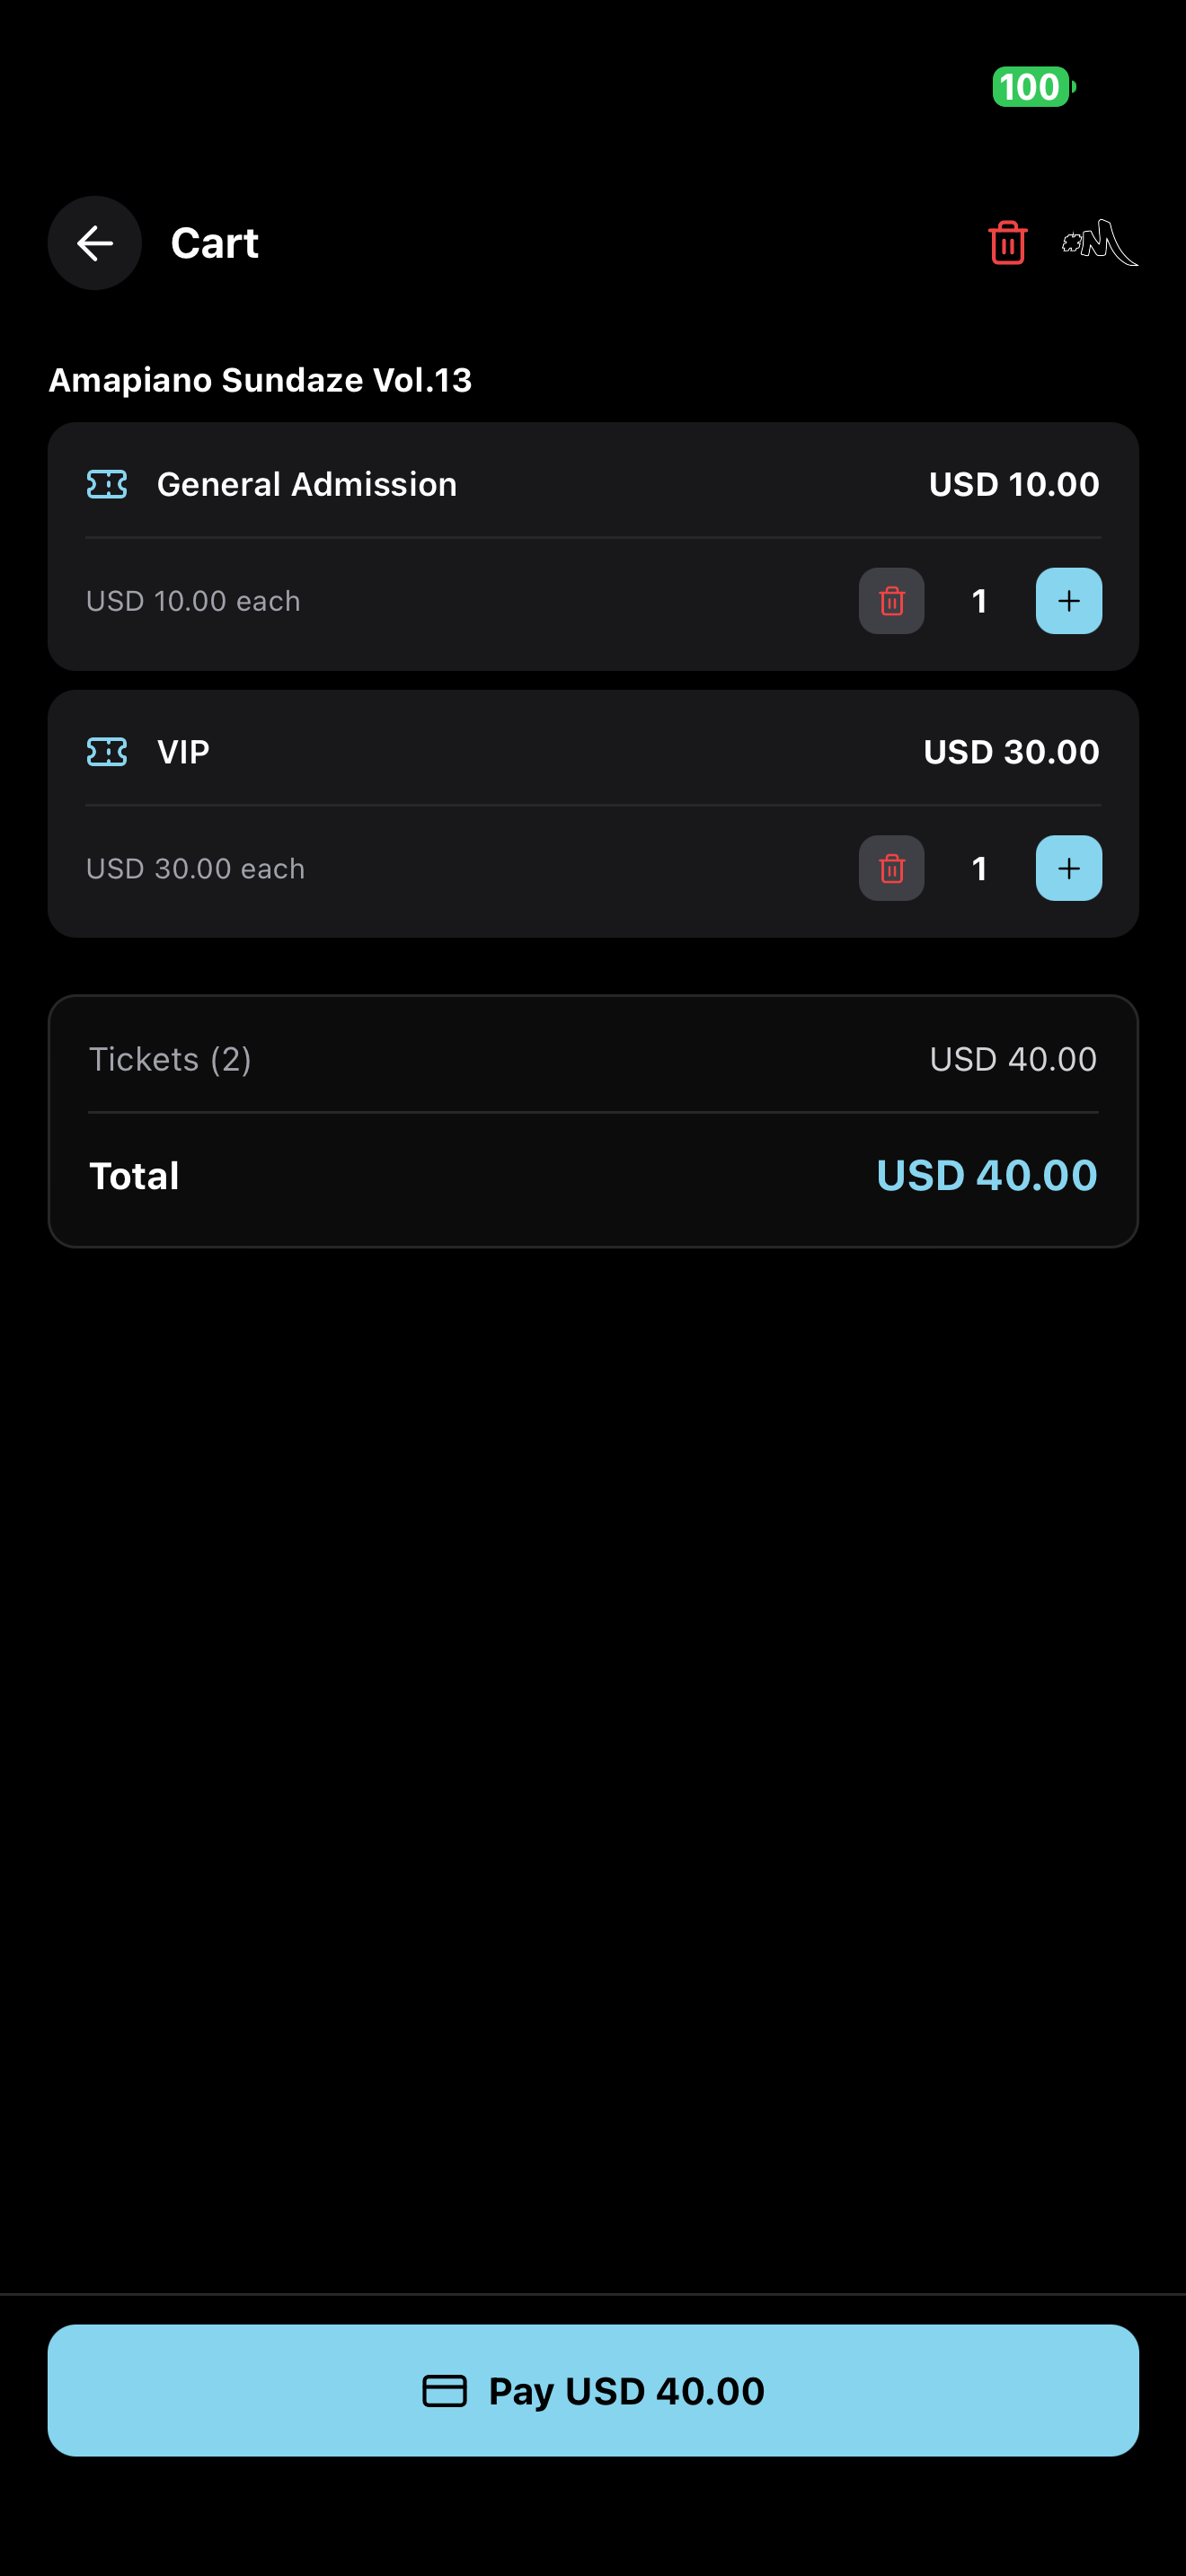The image size is (1186, 2576).
Task: Increase General Admission ticket quantity
Action: click(1068, 601)
